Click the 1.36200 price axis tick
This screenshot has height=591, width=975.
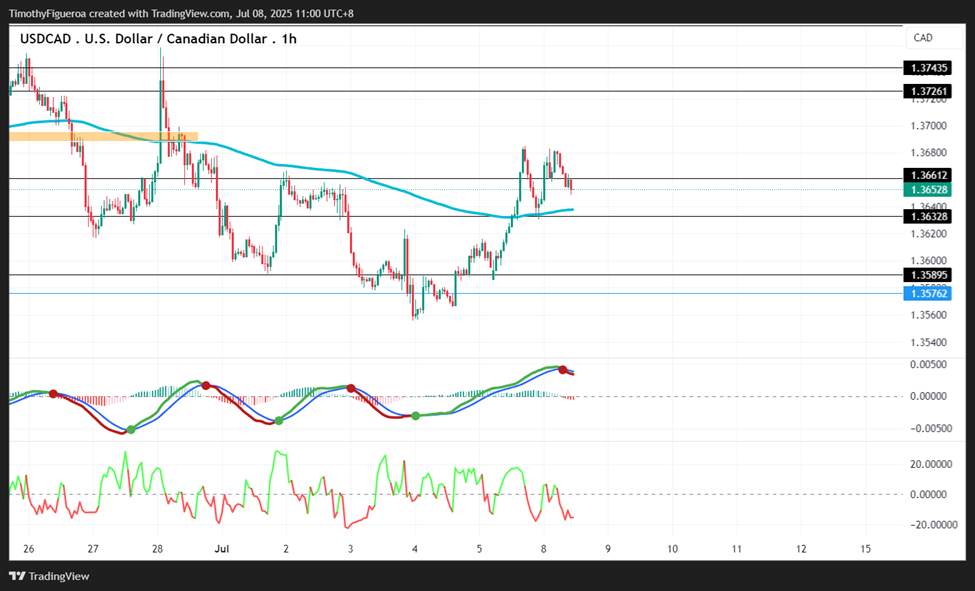tap(928, 234)
